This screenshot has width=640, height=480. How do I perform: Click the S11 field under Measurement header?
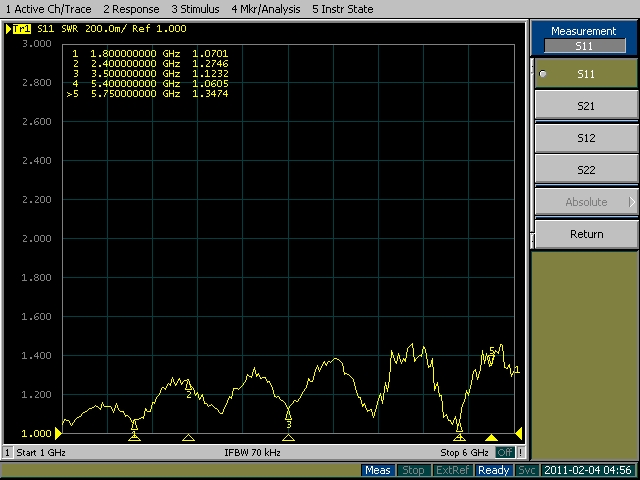coord(584,46)
